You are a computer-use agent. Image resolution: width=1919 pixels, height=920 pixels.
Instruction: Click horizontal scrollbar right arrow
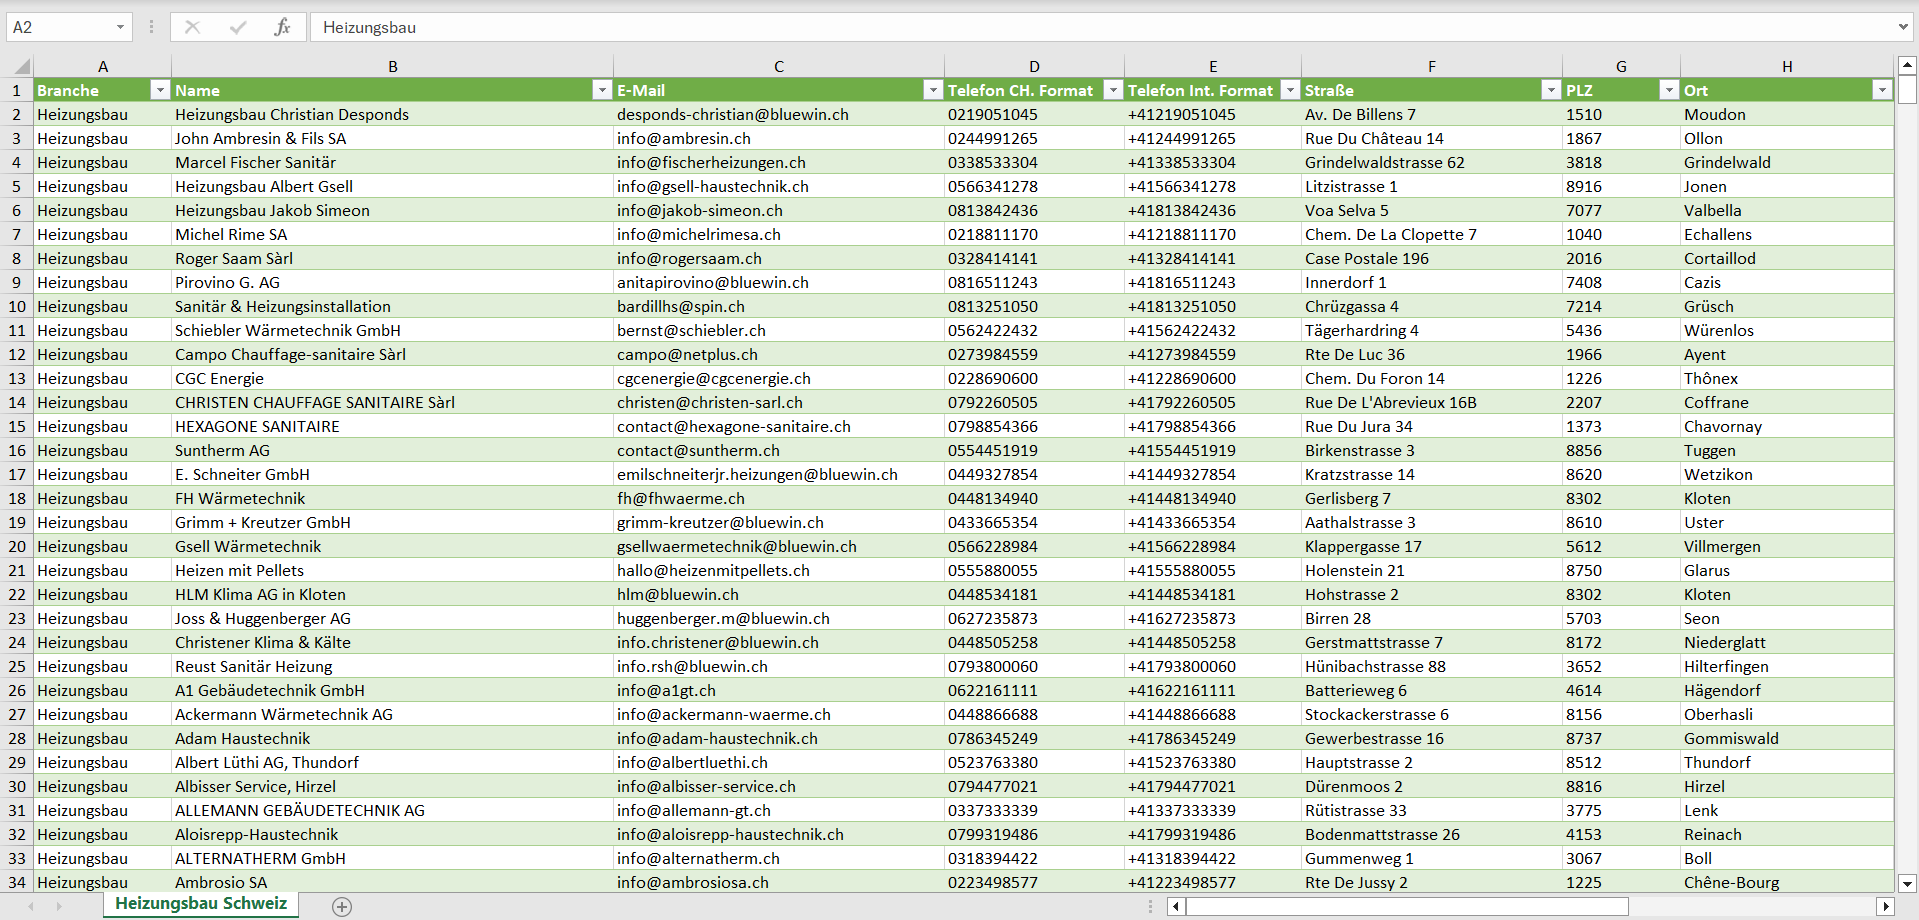1886,906
